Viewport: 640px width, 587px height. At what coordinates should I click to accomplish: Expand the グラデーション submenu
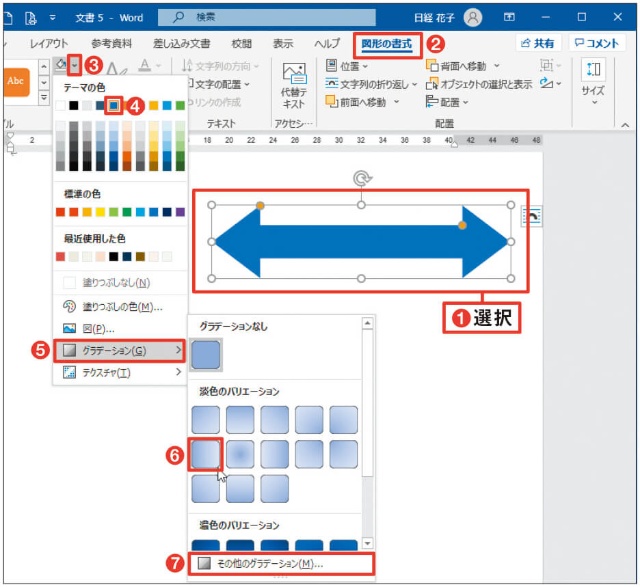coord(120,350)
